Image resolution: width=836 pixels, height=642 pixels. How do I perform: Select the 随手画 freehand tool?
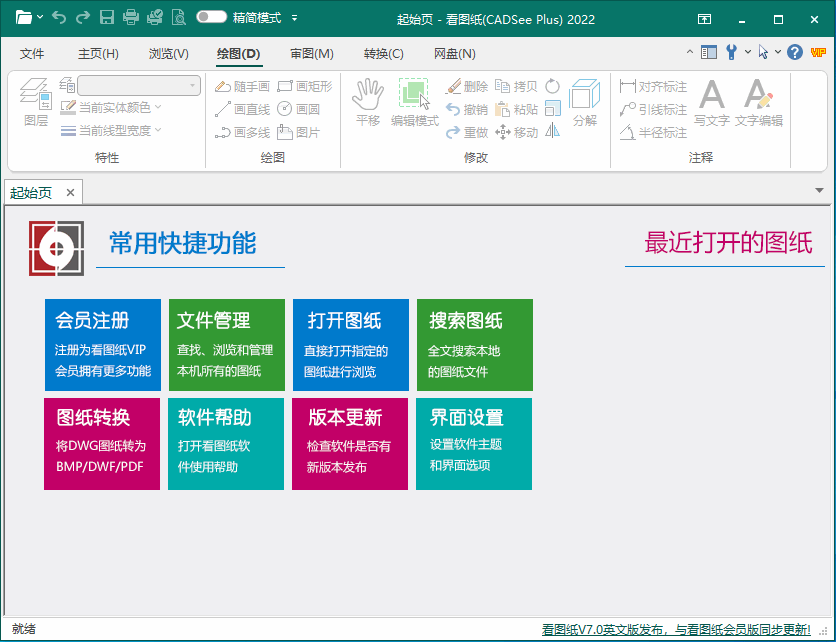coord(243,86)
